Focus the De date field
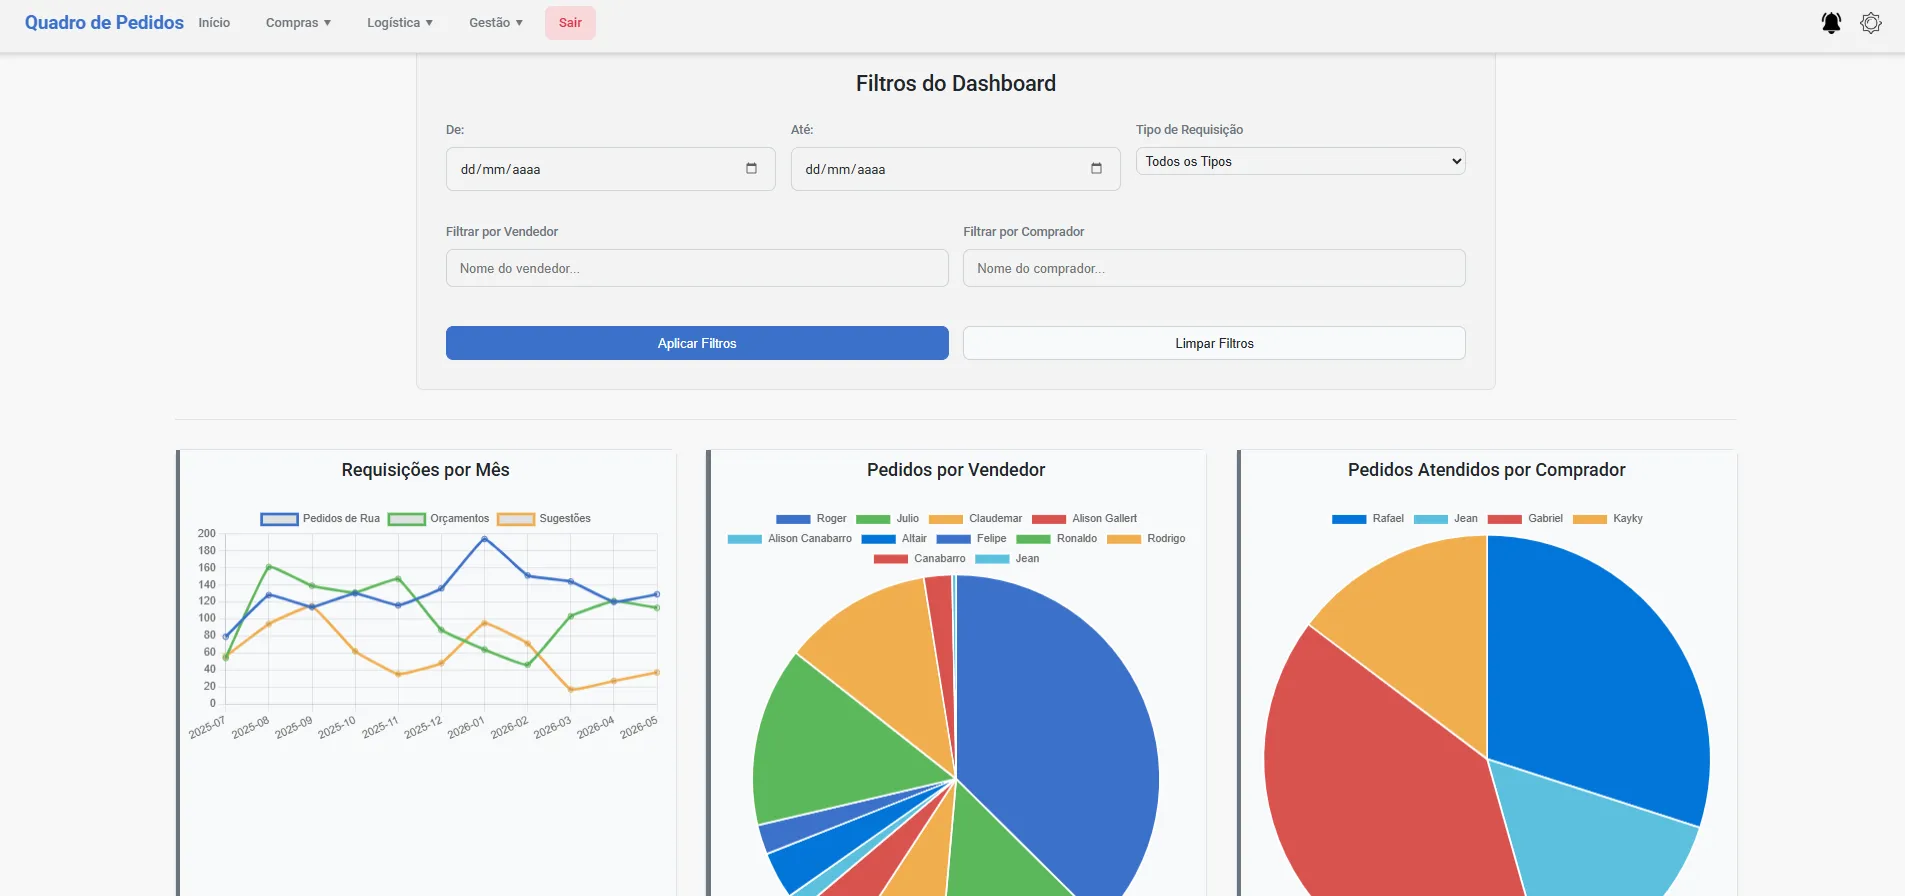The height and width of the screenshot is (896, 1905). coord(610,169)
